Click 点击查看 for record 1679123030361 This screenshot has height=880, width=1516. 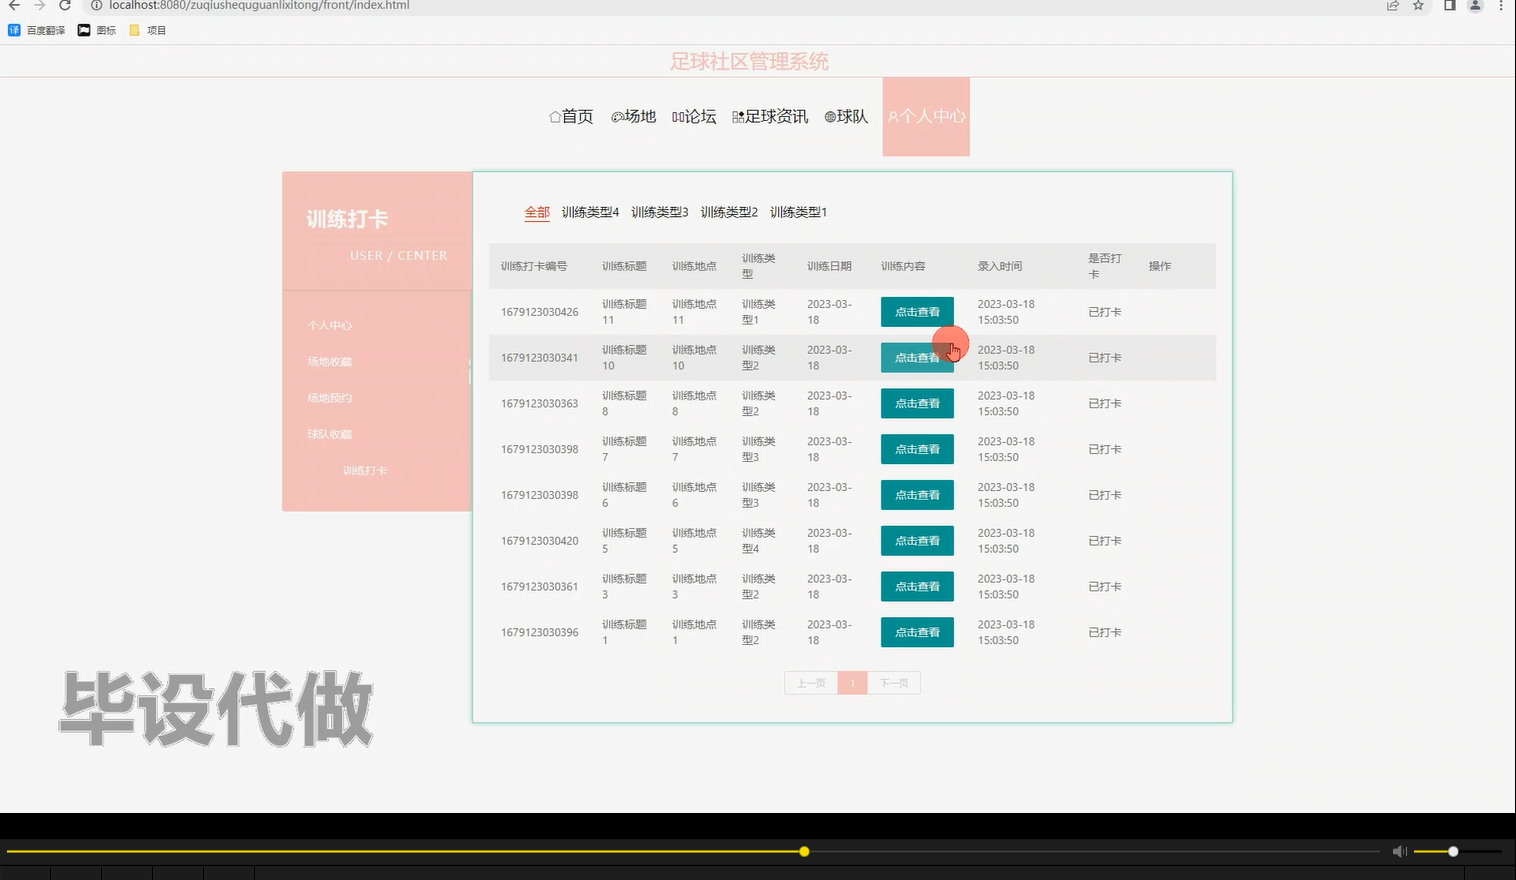(917, 586)
